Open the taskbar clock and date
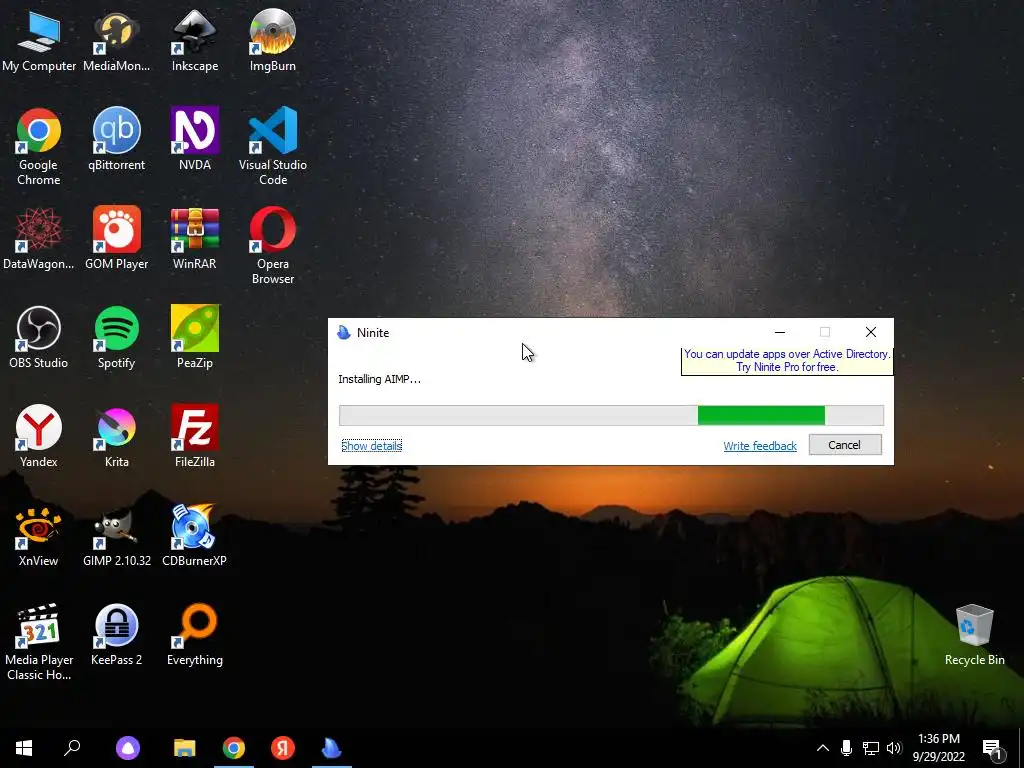The width and height of the screenshot is (1024, 768). [938, 748]
